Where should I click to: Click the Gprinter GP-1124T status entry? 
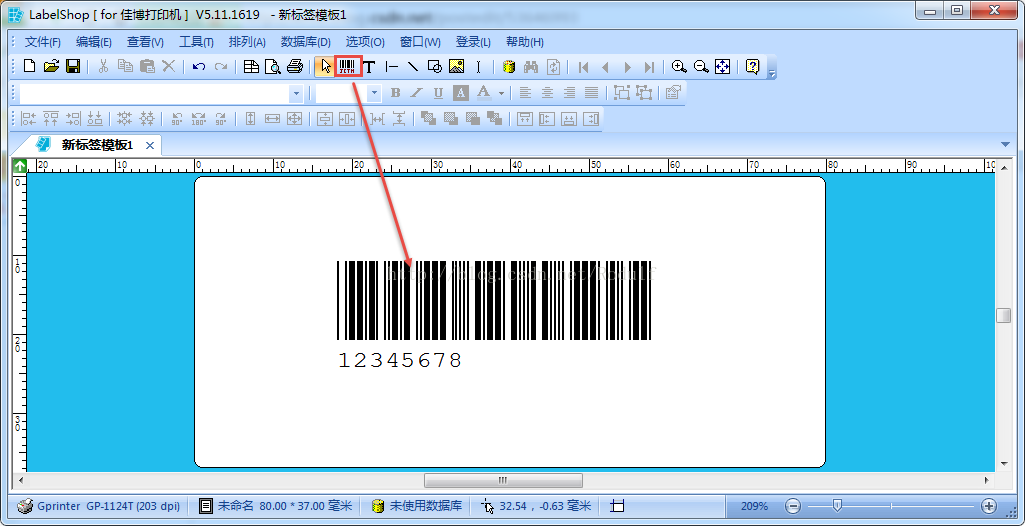click(x=99, y=506)
